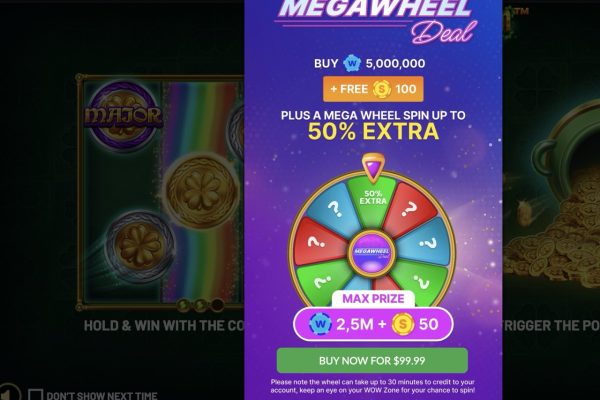Click the + FREE 100 orange badge
The image size is (600, 400).
coord(373,89)
